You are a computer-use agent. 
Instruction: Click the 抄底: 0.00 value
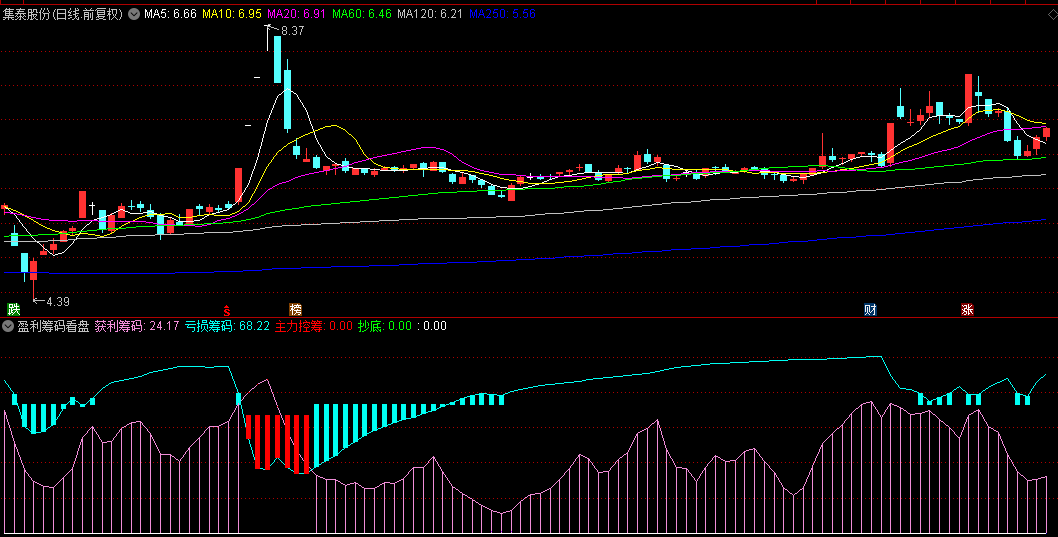[x=385, y=327]
